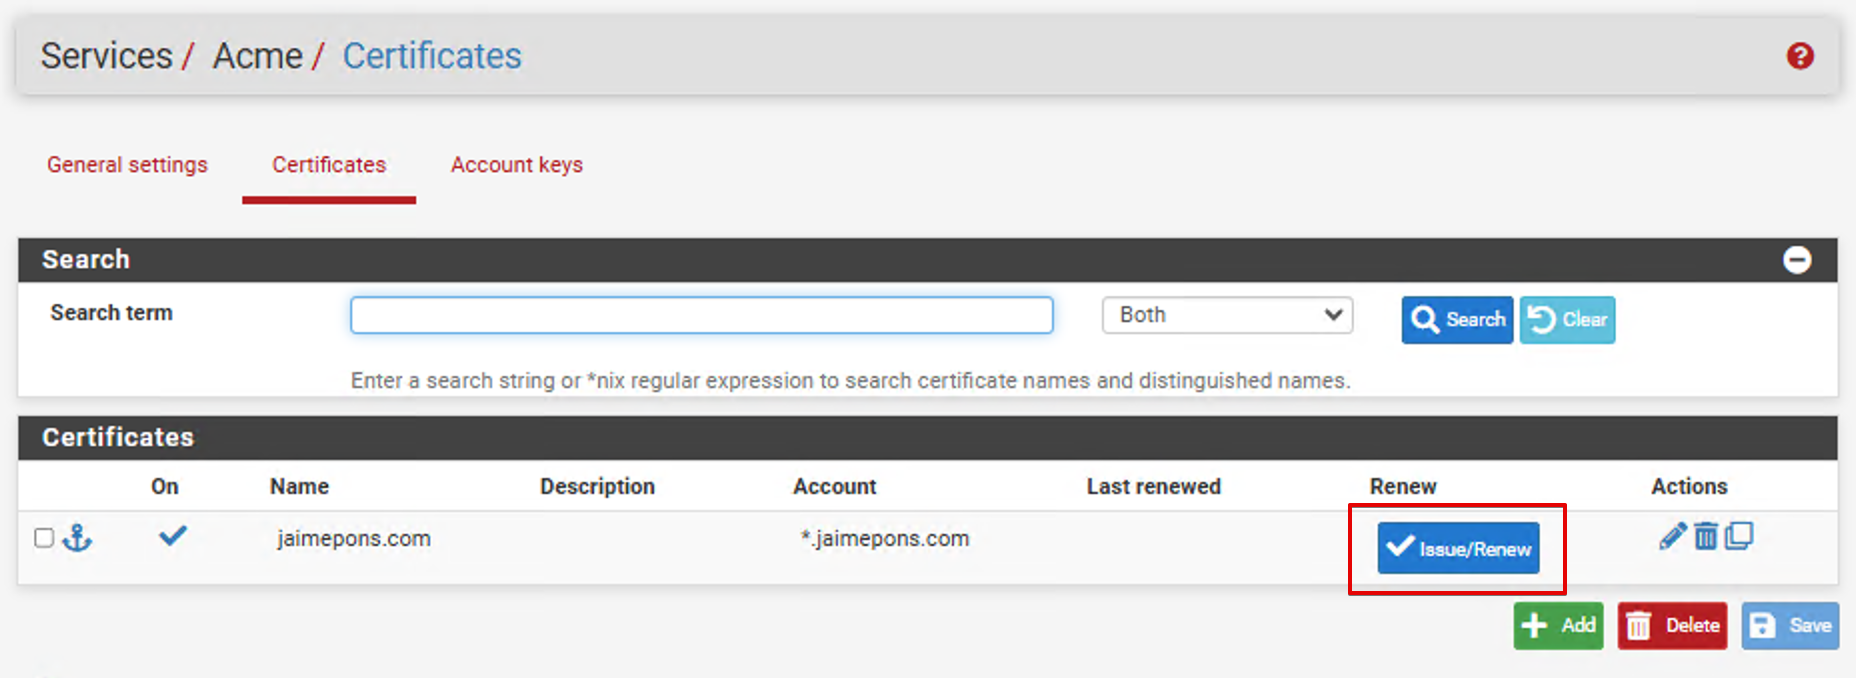Select the jaimepons.com row checkbox

[x=44, y=538]
